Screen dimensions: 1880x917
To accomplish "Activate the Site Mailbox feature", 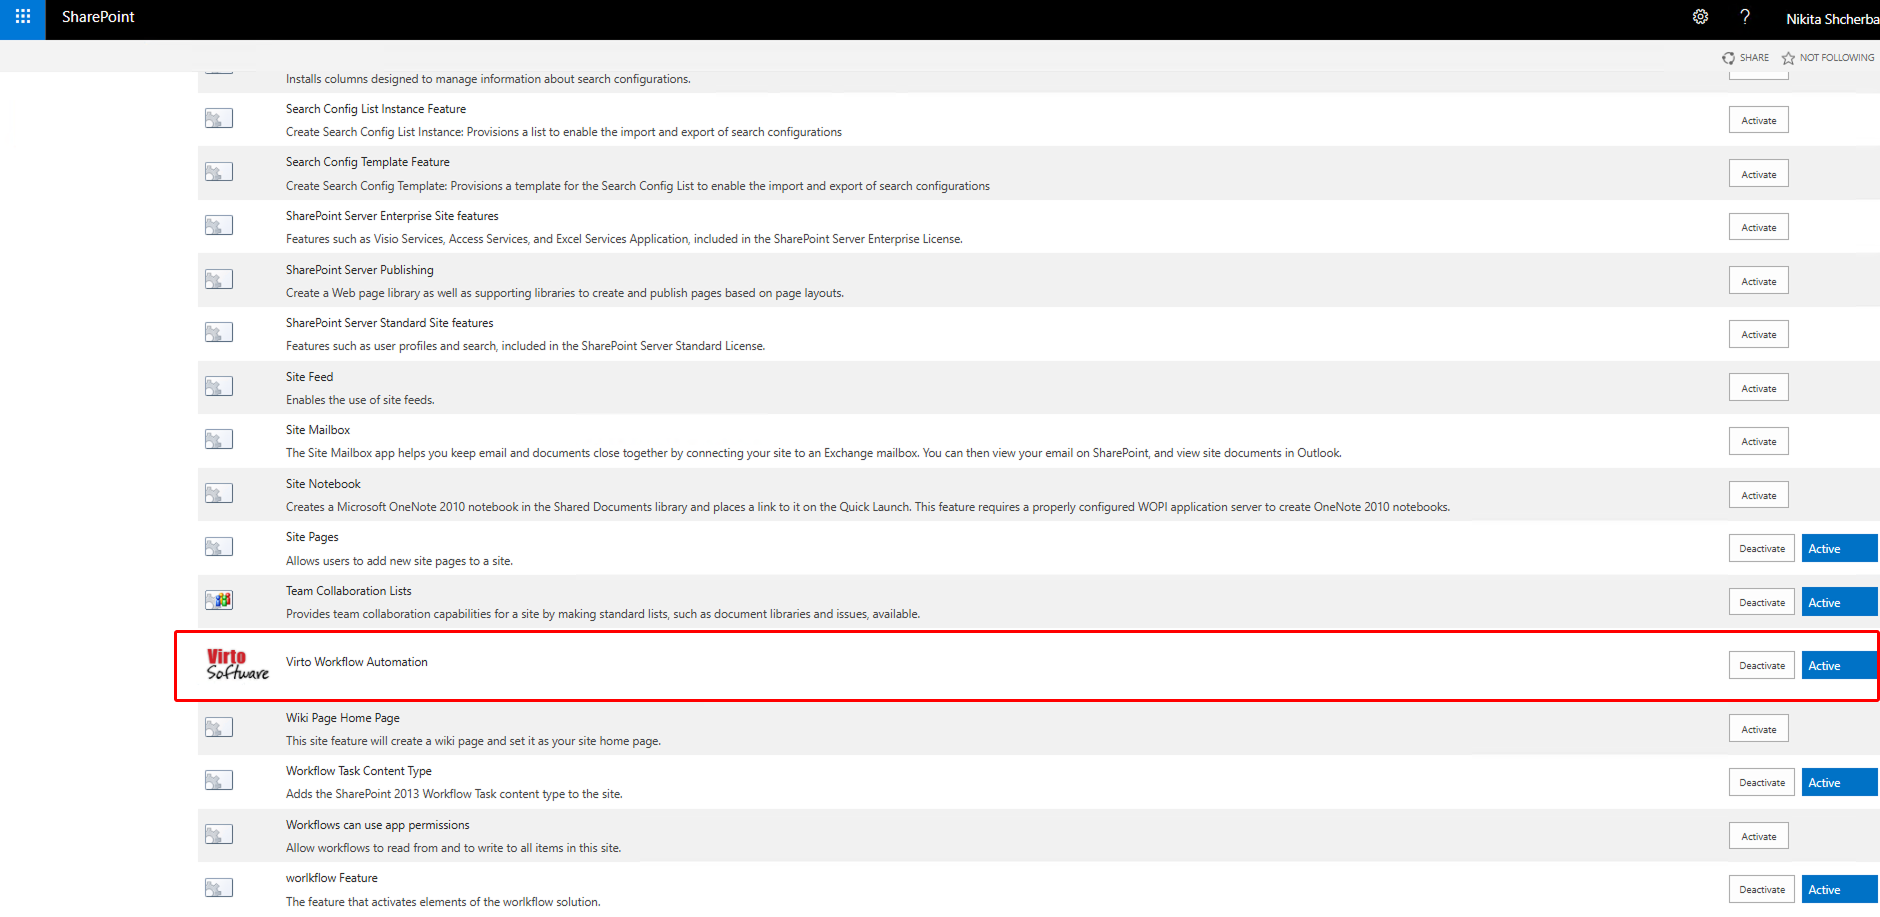I will click(x=1758, y=441).
